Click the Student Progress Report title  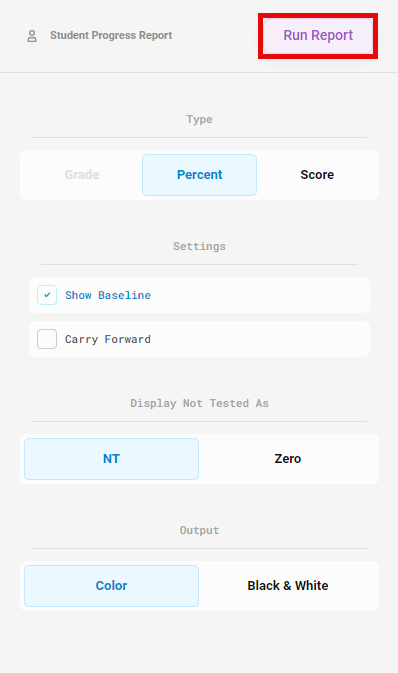(x=111, y=35)
